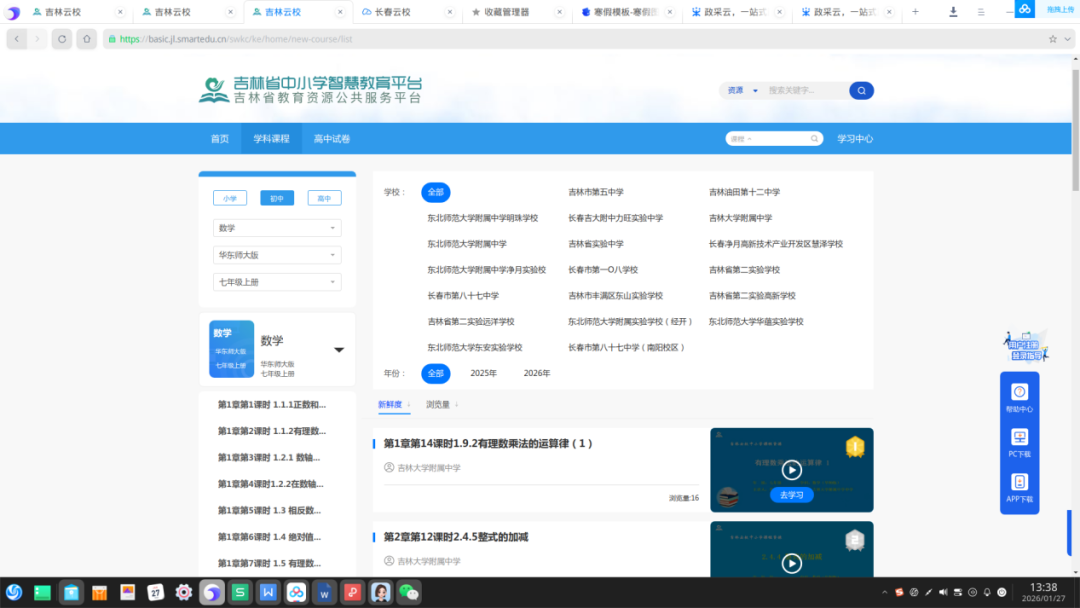The width and height of the screenshot is (1080, 608).
Task: Sort the course list by 浏览量
Action: tap(442, 404)
